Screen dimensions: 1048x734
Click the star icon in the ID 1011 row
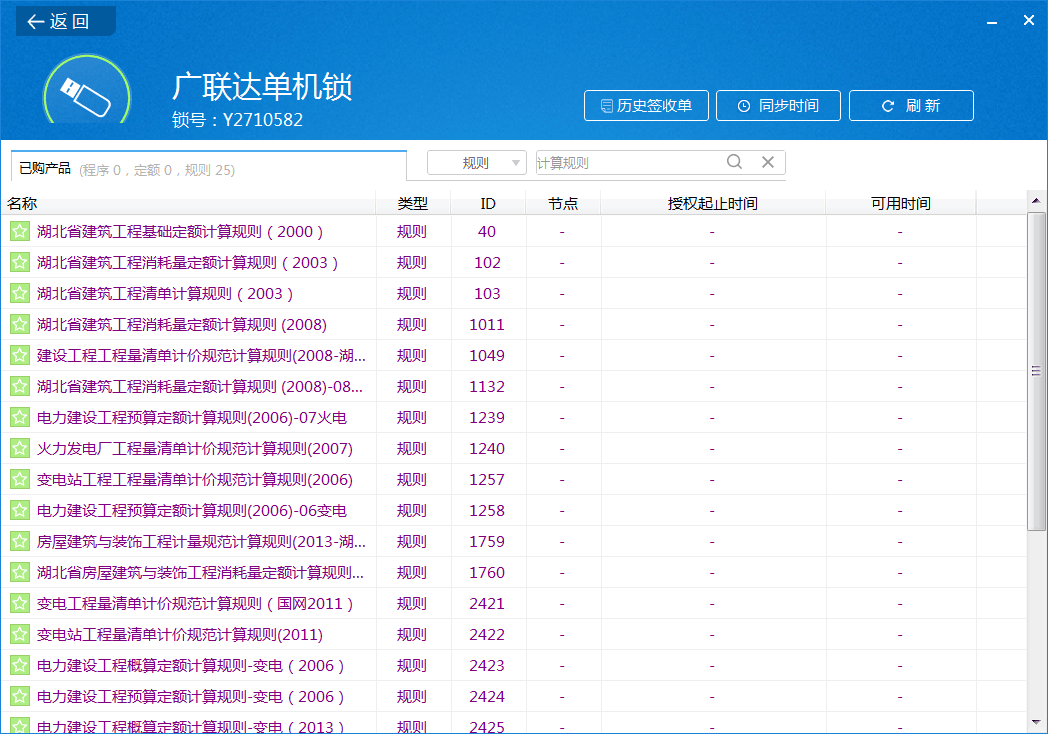point(19,324)
